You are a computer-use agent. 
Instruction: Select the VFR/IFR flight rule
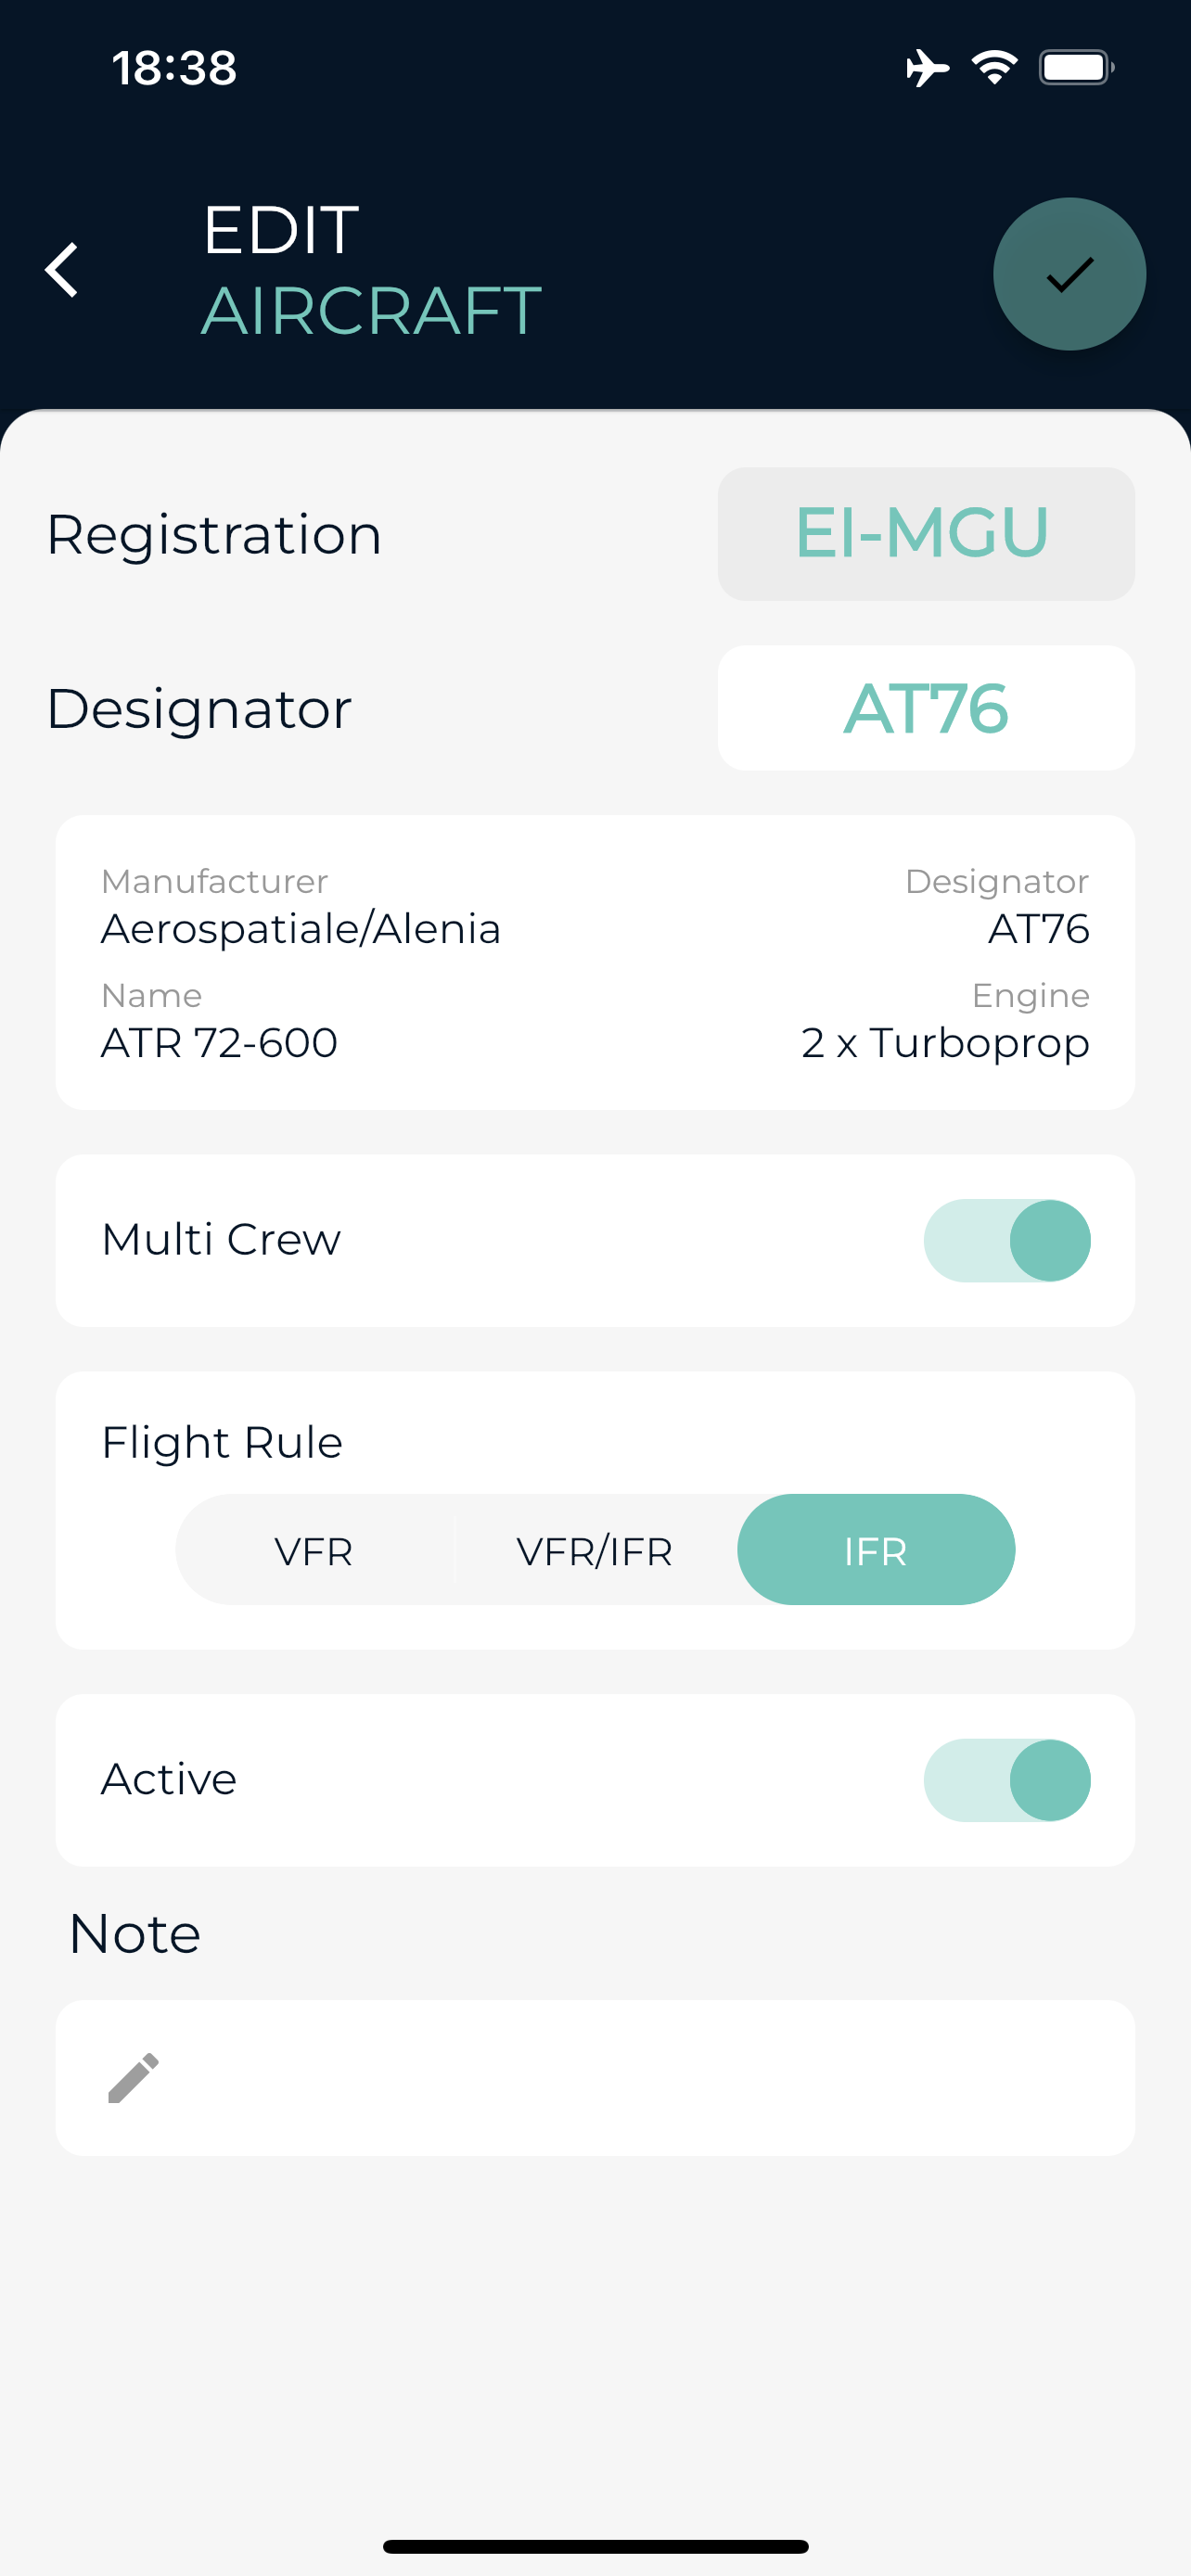595,1551
